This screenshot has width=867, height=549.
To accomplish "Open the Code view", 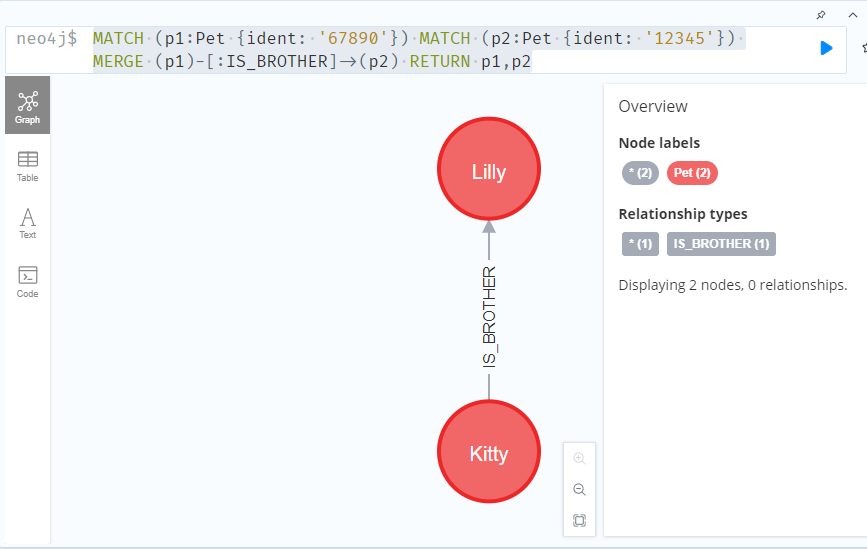I will [x=28, y=282].
